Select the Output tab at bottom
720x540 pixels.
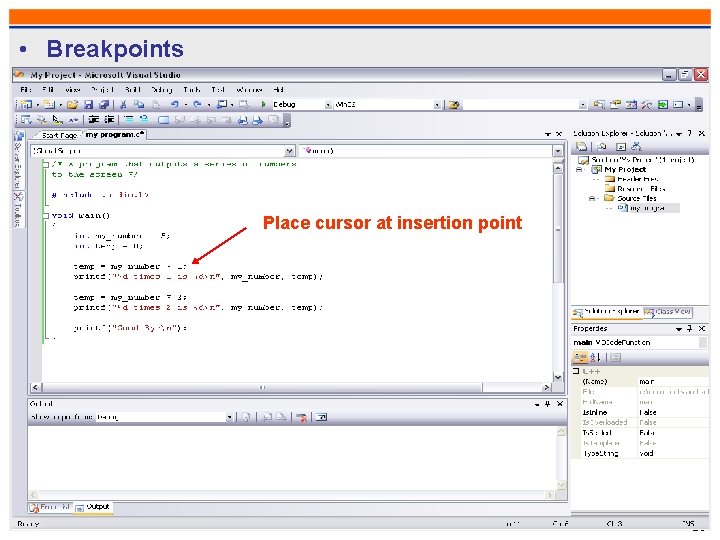coord(93,507)
